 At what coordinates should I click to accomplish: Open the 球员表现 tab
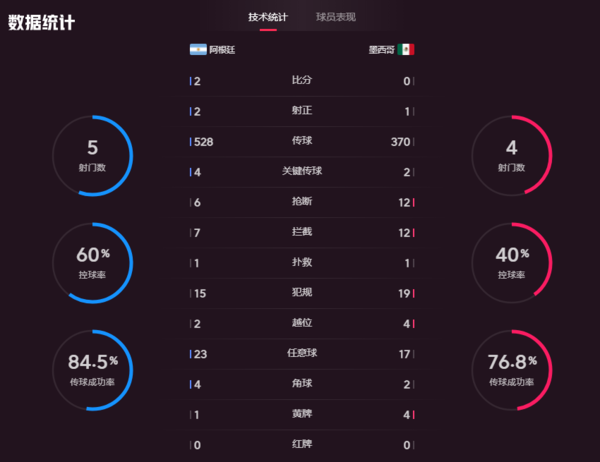click(x=335, y=17)
